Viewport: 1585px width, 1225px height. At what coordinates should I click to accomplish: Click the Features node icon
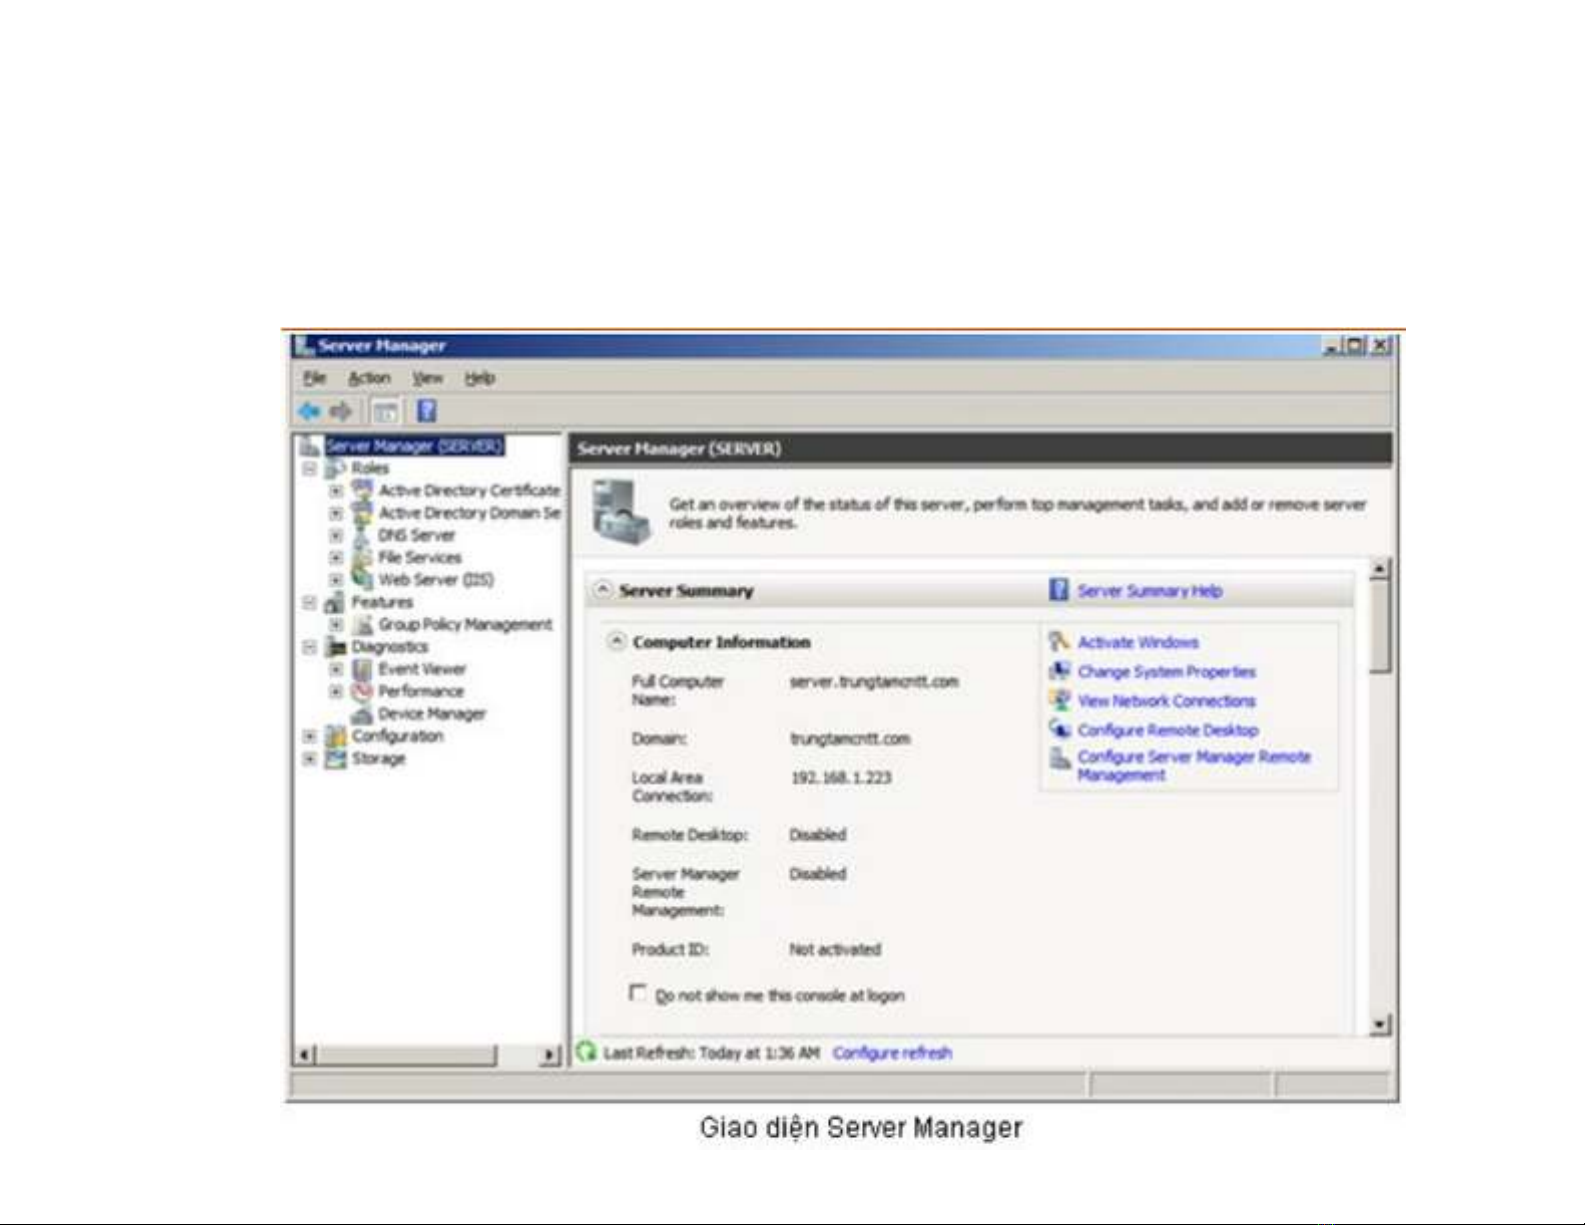tap(335, 602)
